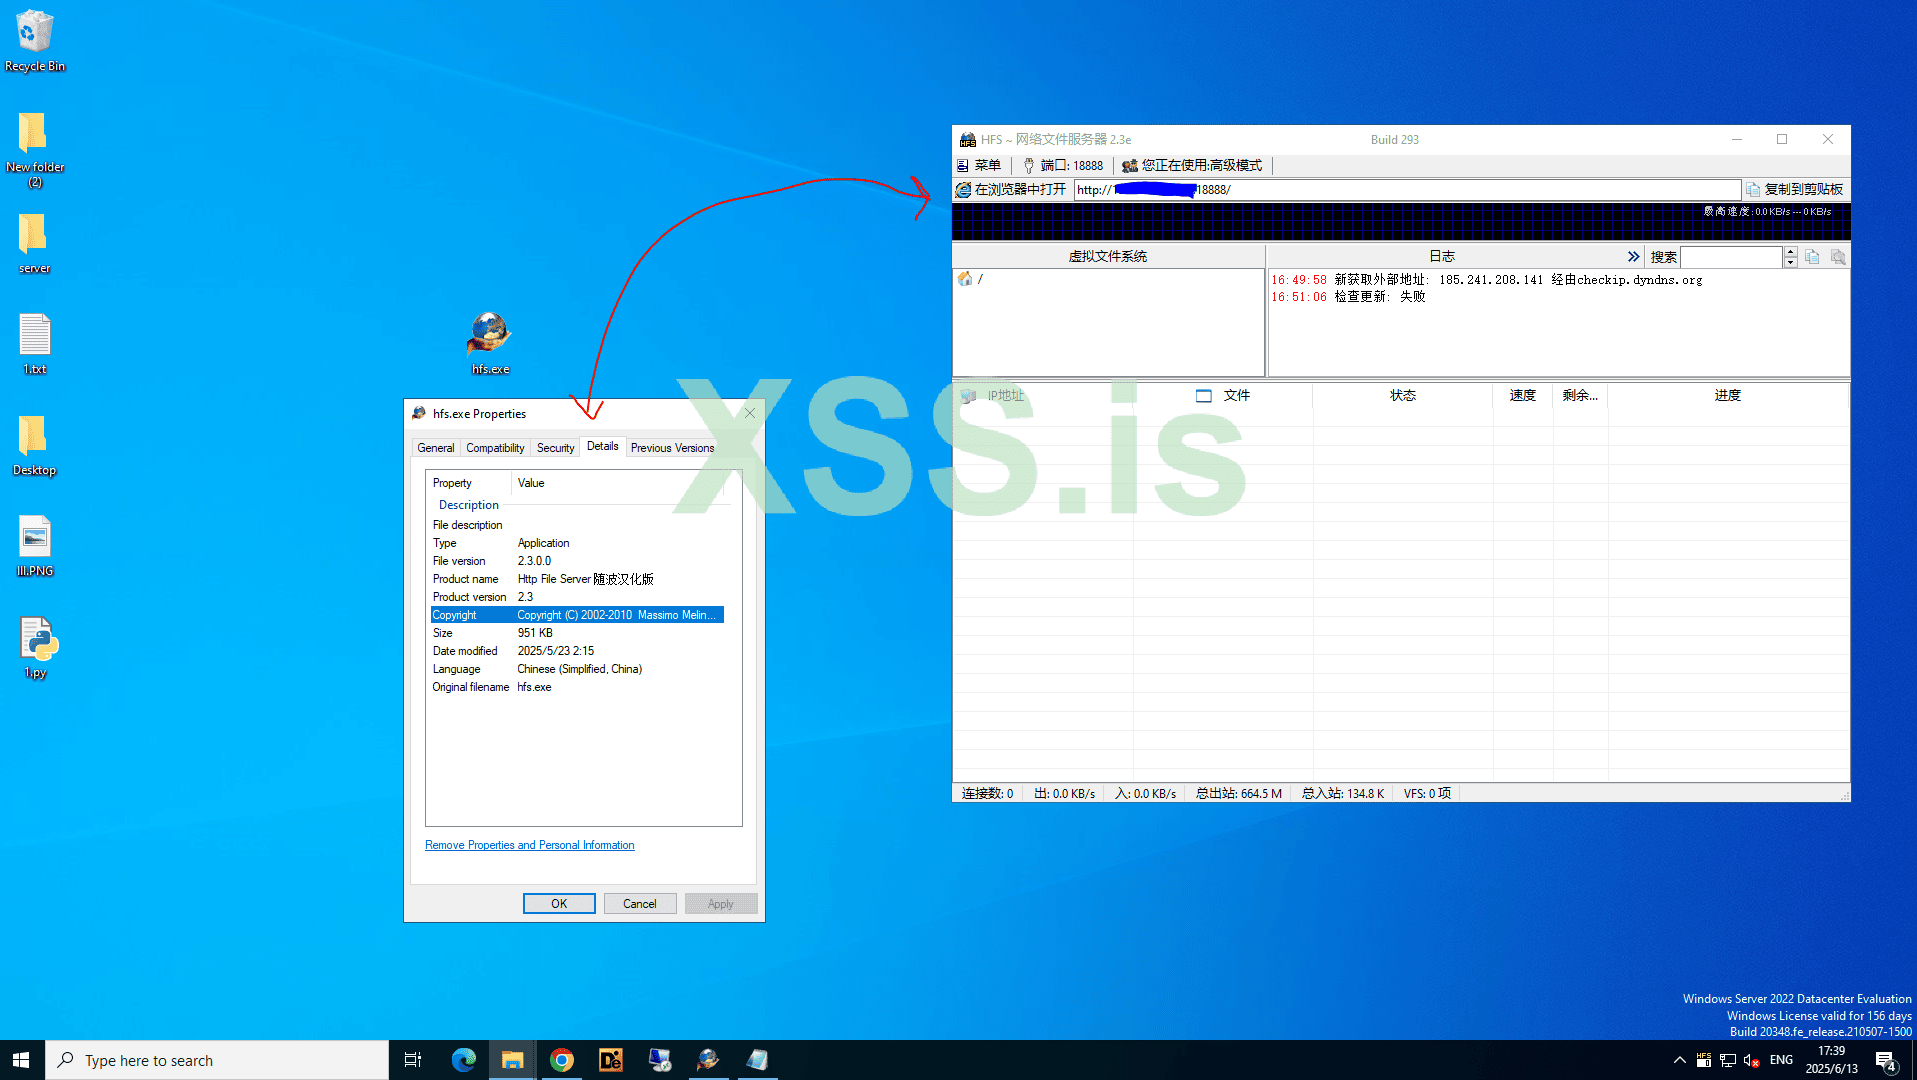Click the HFS title bar app icon
The image size is (1917, 1080).
(x=967, y=140)
